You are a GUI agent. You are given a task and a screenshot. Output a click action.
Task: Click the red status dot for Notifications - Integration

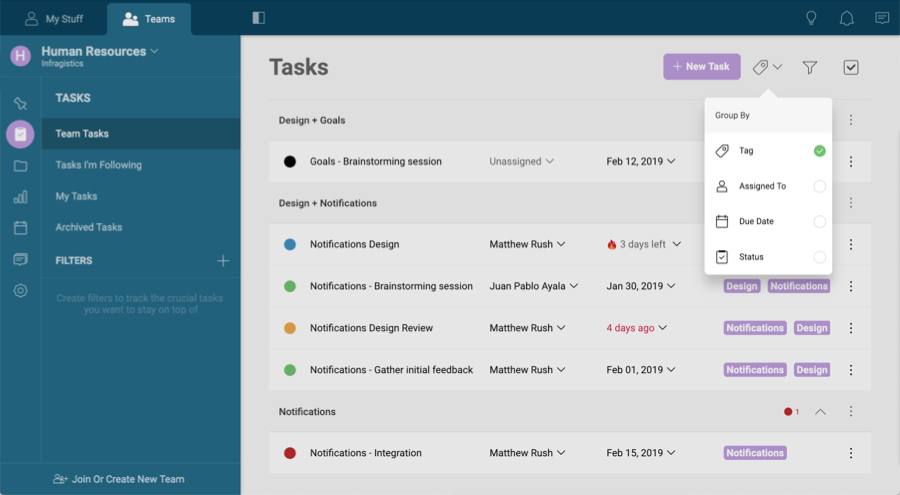(290, 453)
